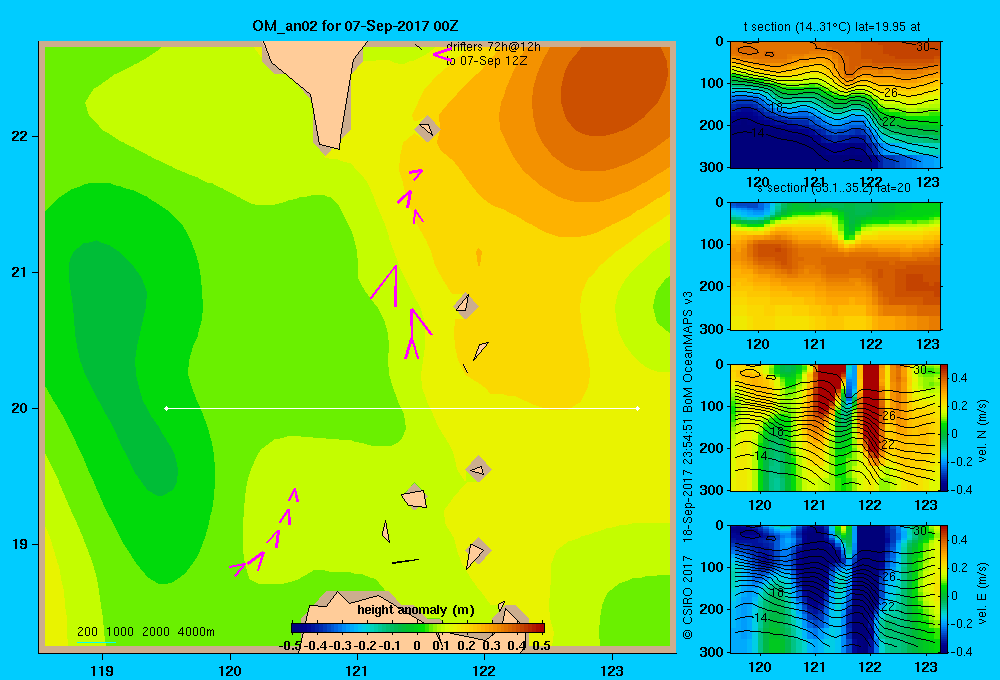Open the temperature section panel
This screenshot has height=680, width=1000.
pyautogui.click(x=835, y=105)
